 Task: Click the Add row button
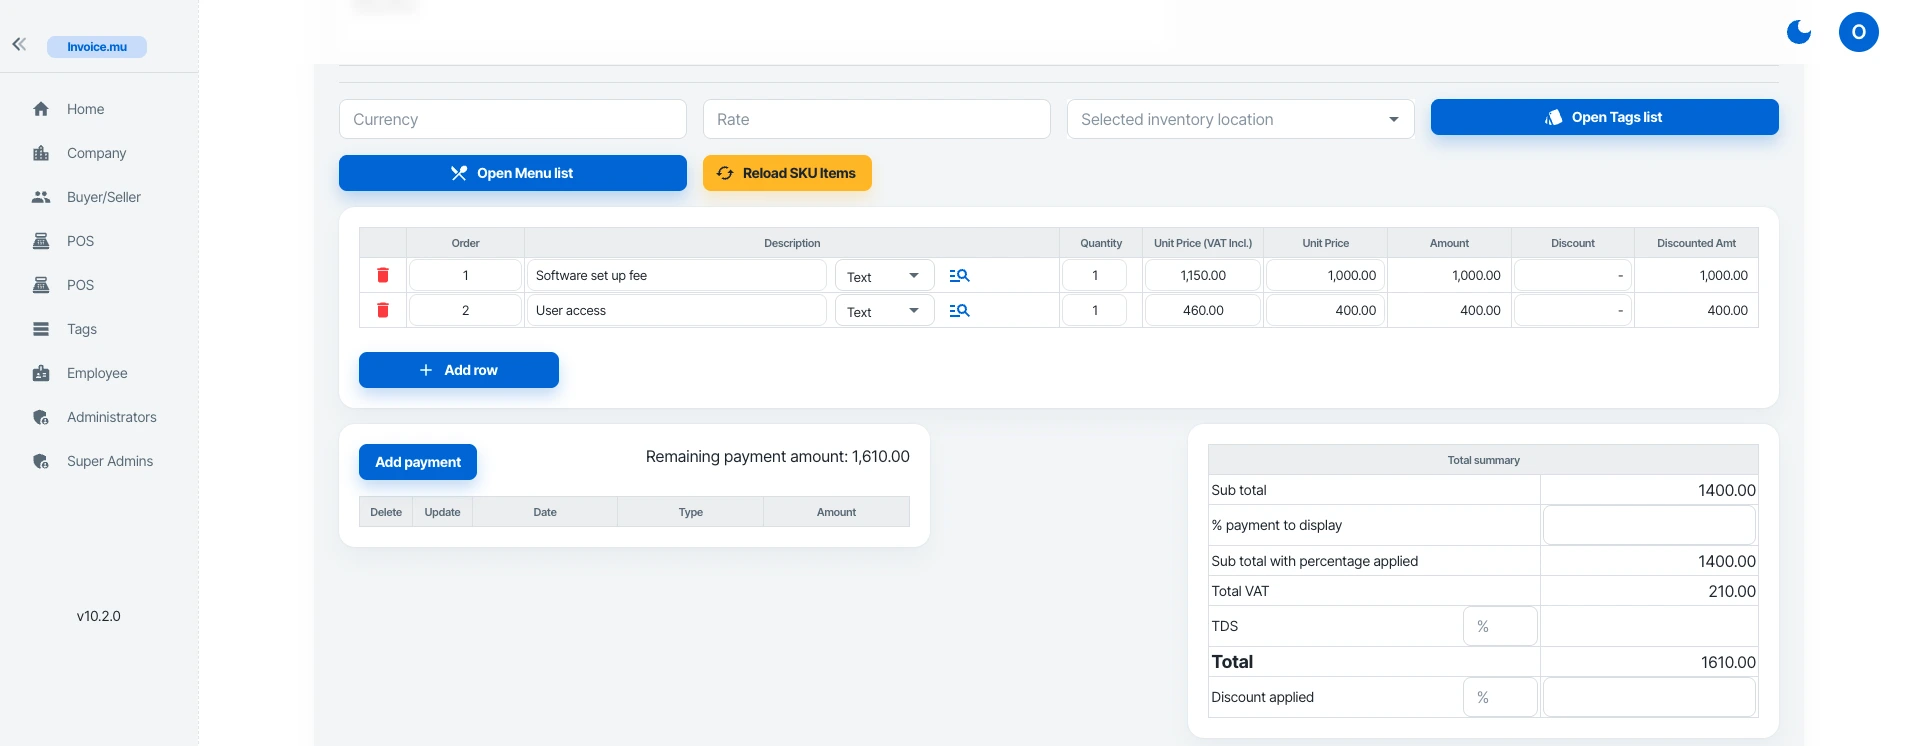coord(458,370)
